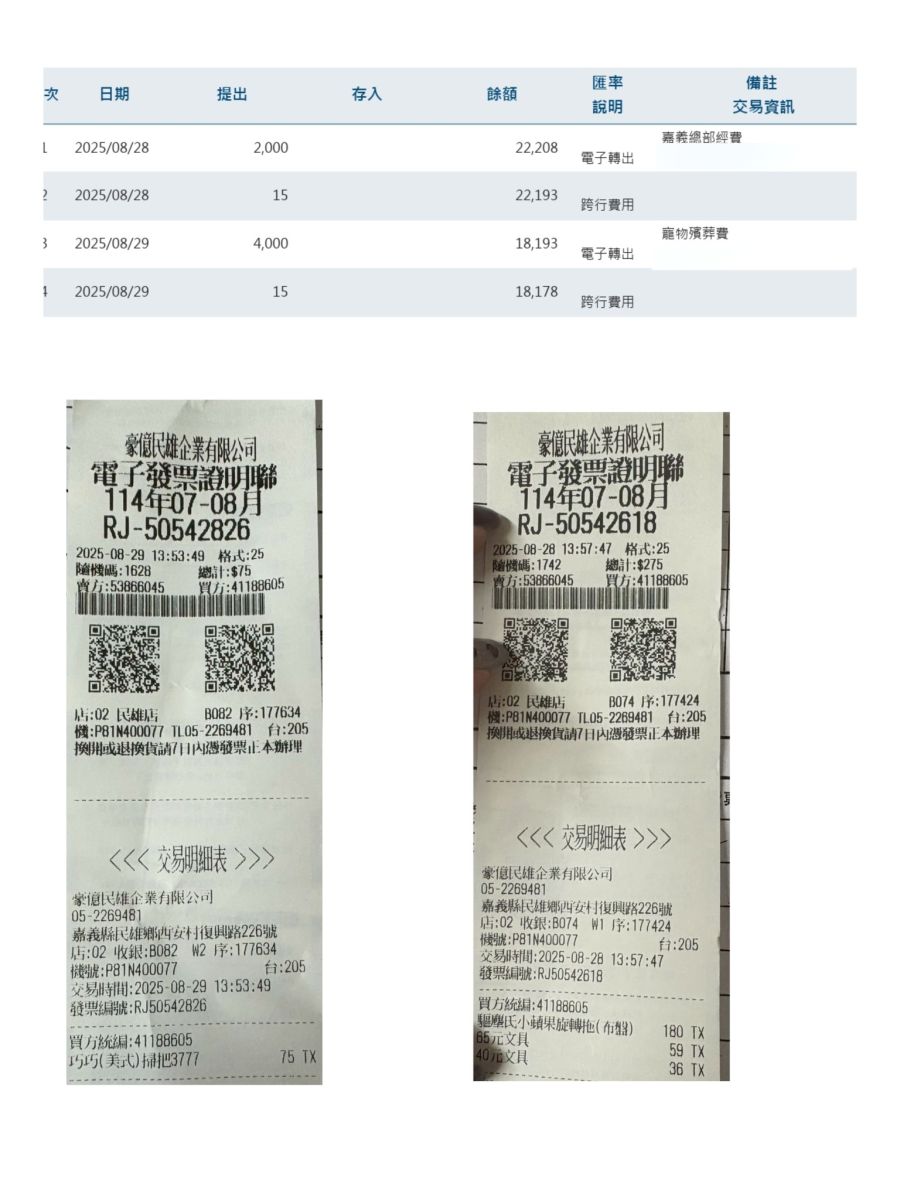Click the 嘉義總部經費 remark text
Screen dimensions: 900x1200
pyautogui.click(x=701, y=137)
